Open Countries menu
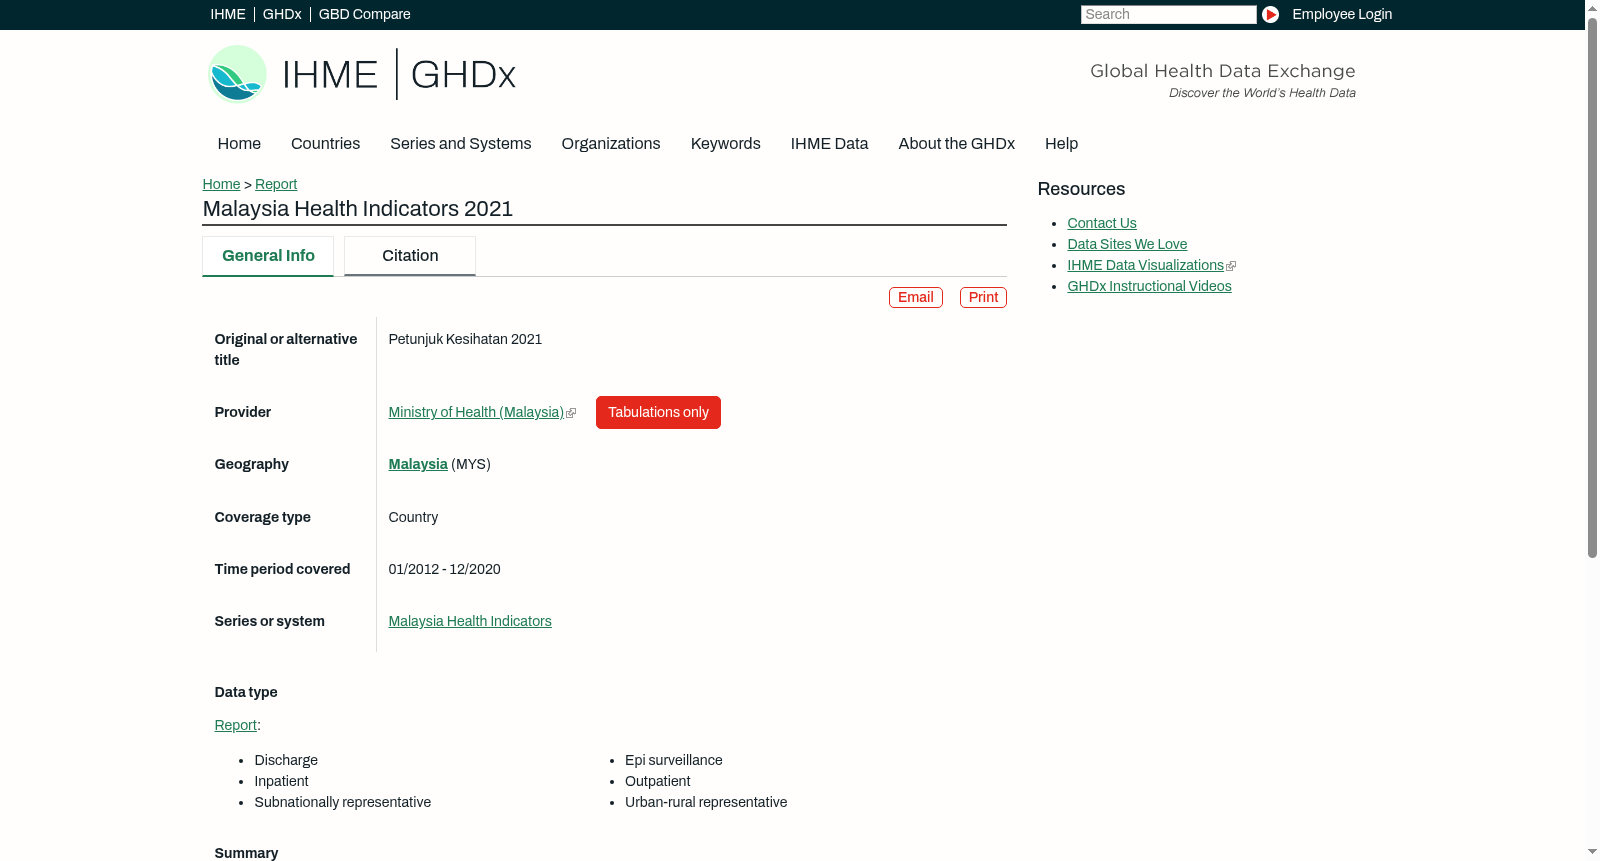This screenshot has width=1600, height=861. coord(325,143)
